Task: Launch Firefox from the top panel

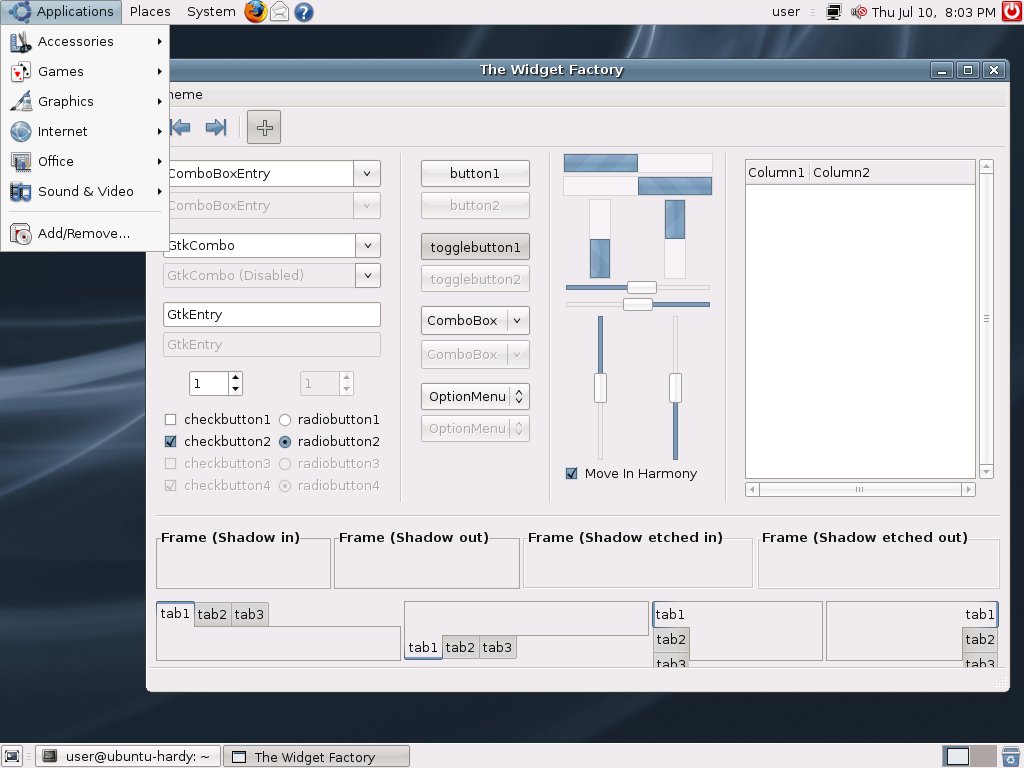Action: [x=255, y=12]
